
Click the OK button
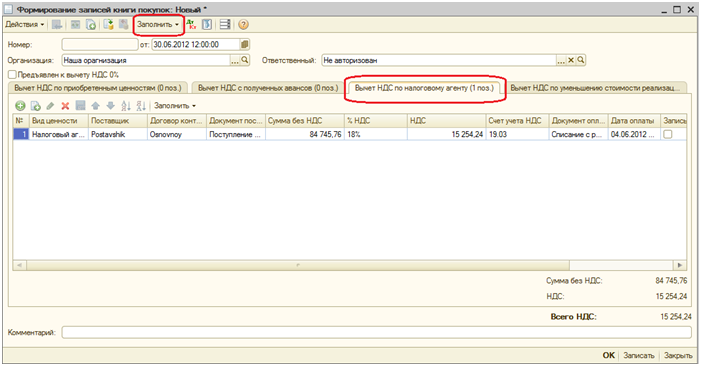pyautogui.click(x=608, y=355)
